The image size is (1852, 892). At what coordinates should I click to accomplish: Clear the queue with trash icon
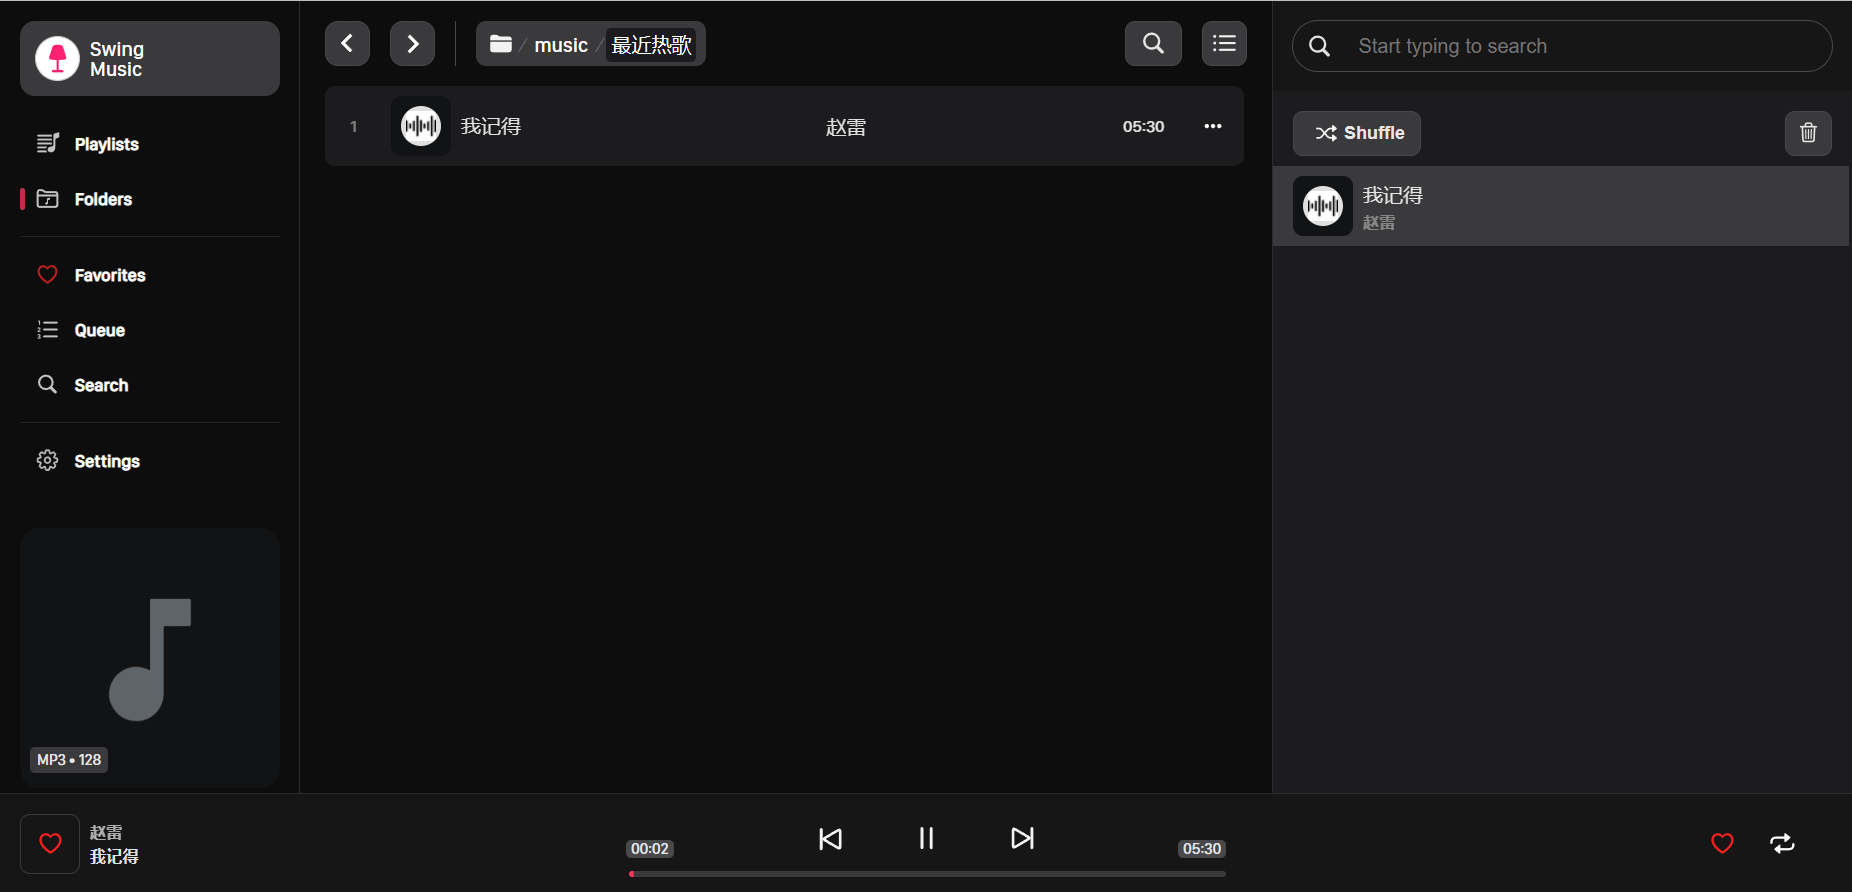(1808, 133)
